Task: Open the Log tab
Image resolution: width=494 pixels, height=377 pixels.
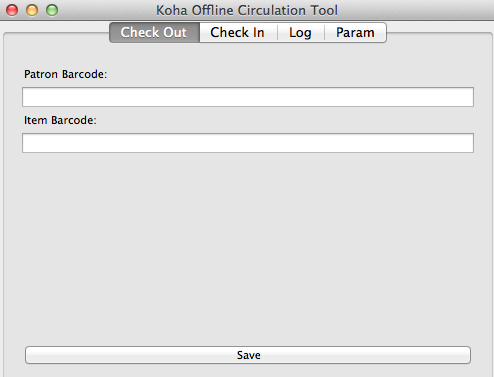Action: pos(301,33)
